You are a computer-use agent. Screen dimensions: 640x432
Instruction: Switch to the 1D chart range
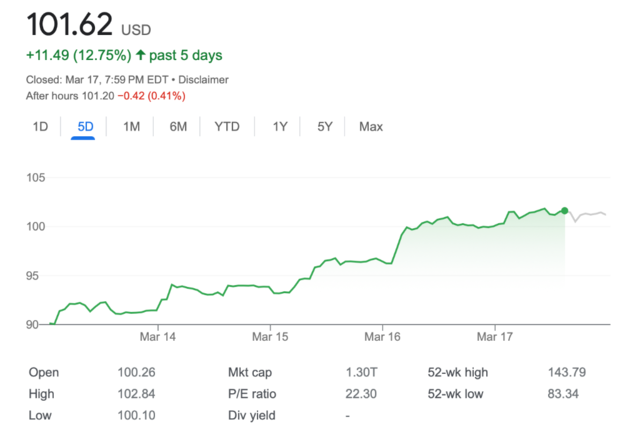40,127
